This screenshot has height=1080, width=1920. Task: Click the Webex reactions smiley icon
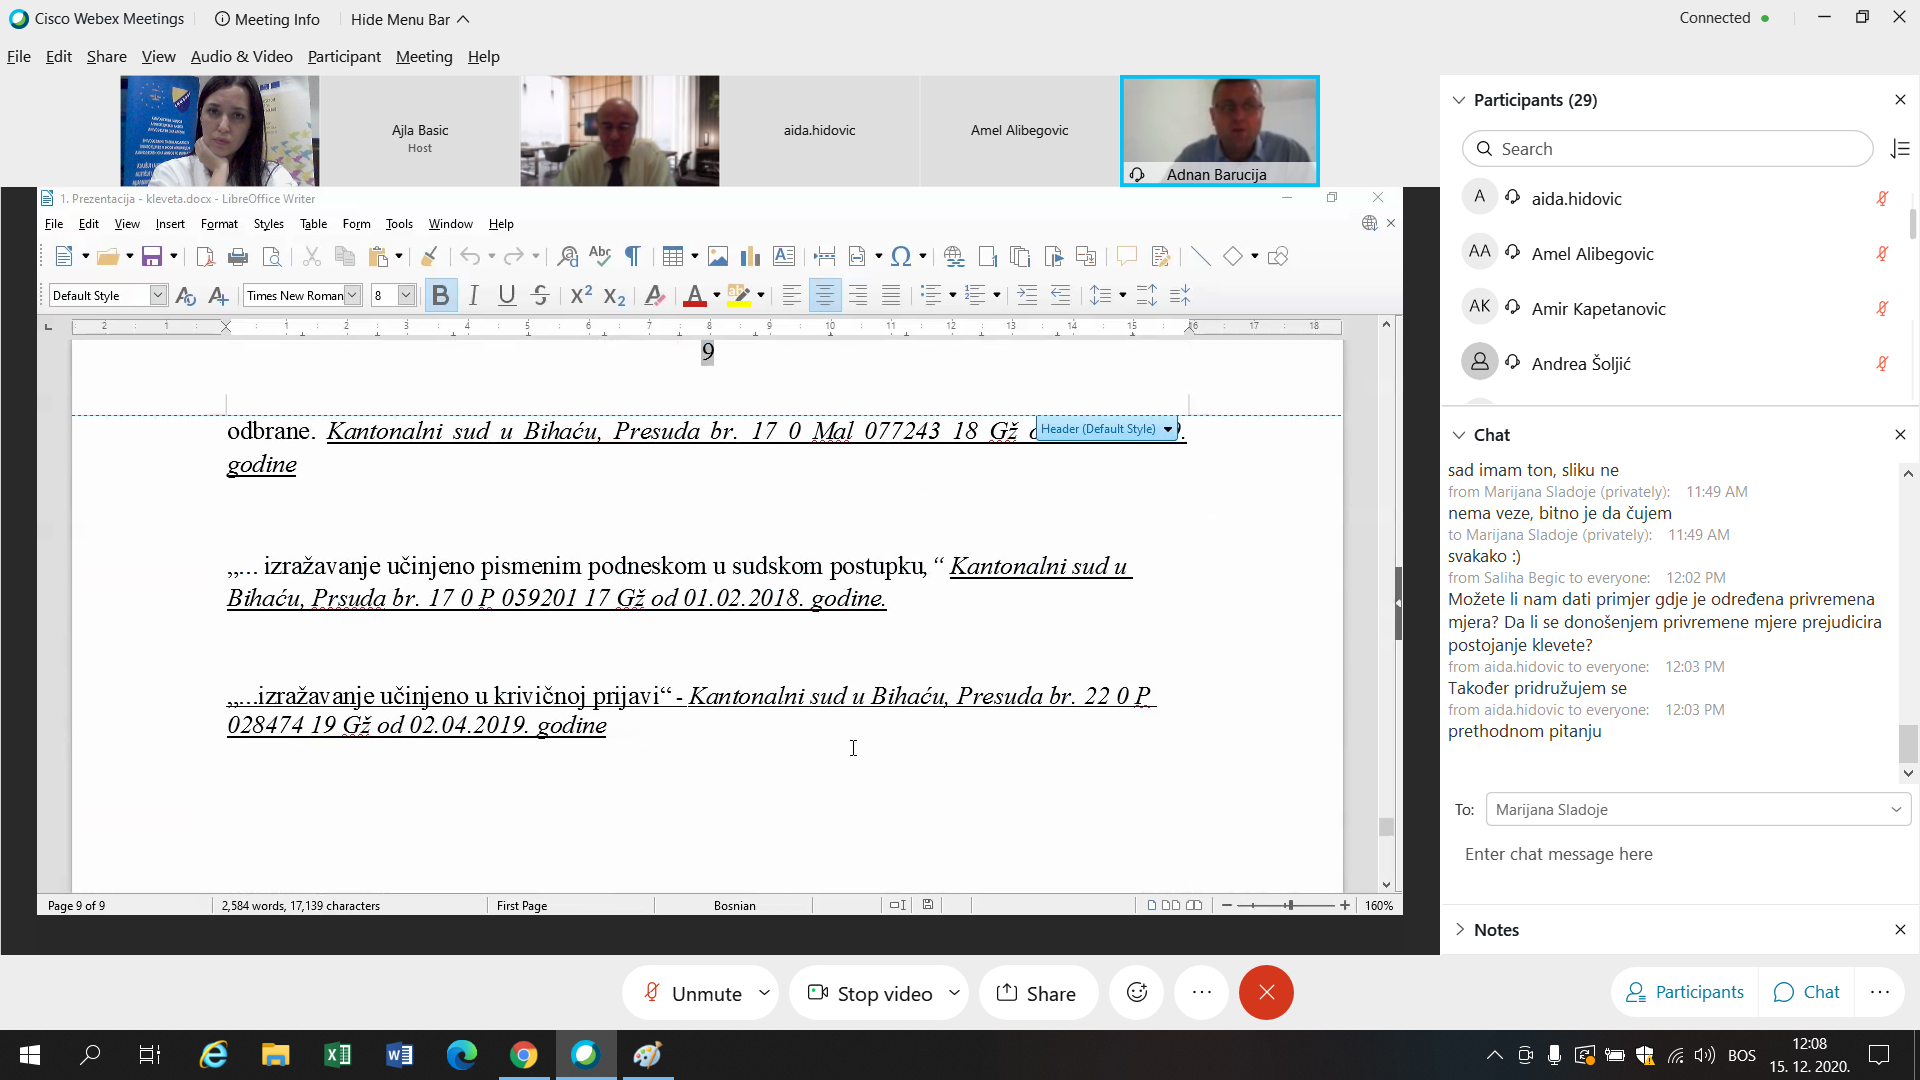click(1137, 993)
